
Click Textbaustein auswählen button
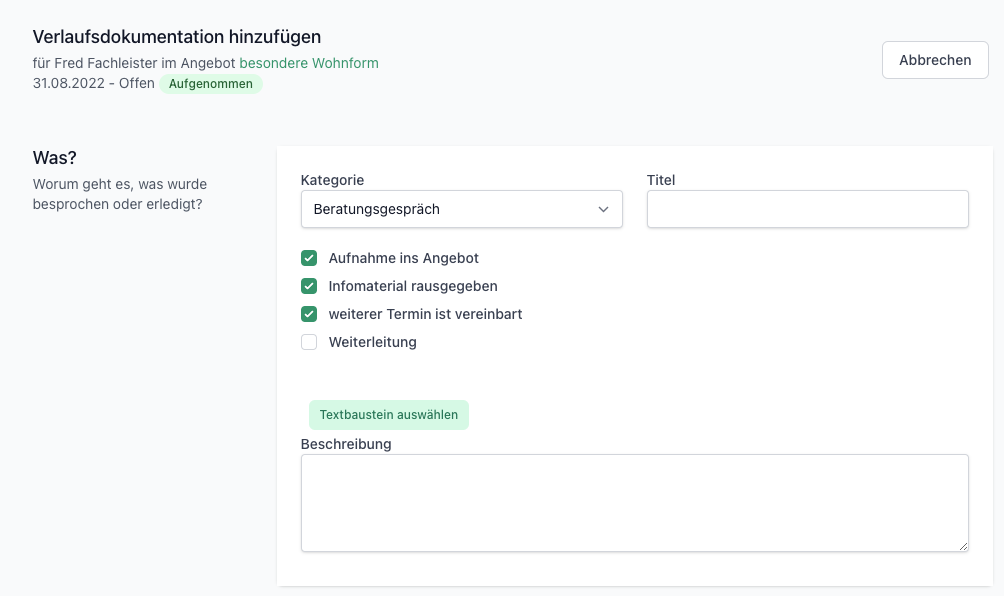389,415
